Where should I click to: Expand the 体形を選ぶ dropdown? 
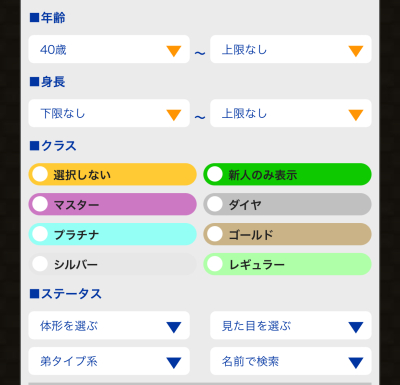[x=109, y=326]
